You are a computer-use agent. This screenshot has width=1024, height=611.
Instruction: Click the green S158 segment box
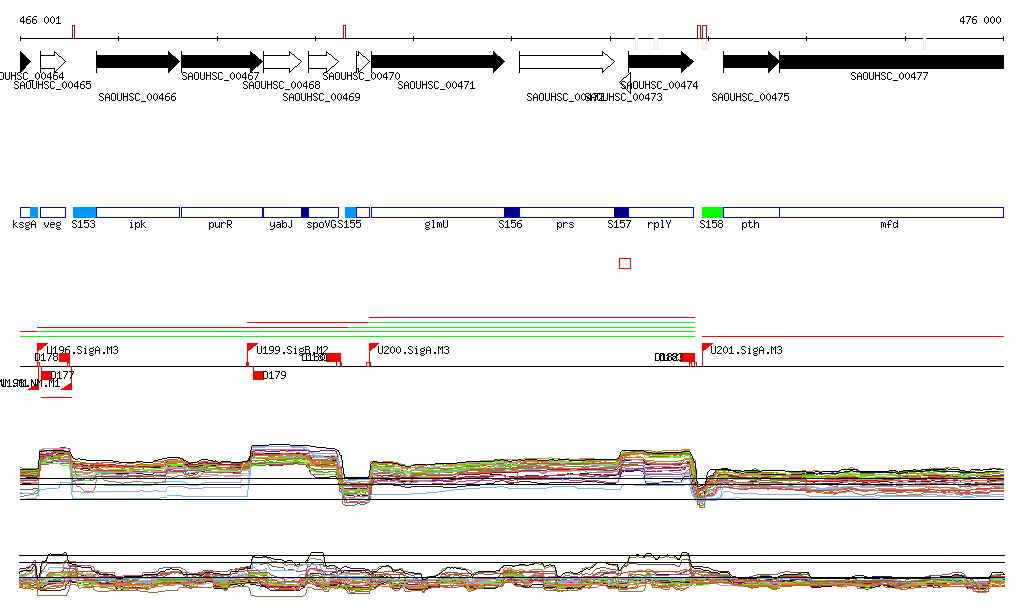pyautogui.click(x=712, y=213)
